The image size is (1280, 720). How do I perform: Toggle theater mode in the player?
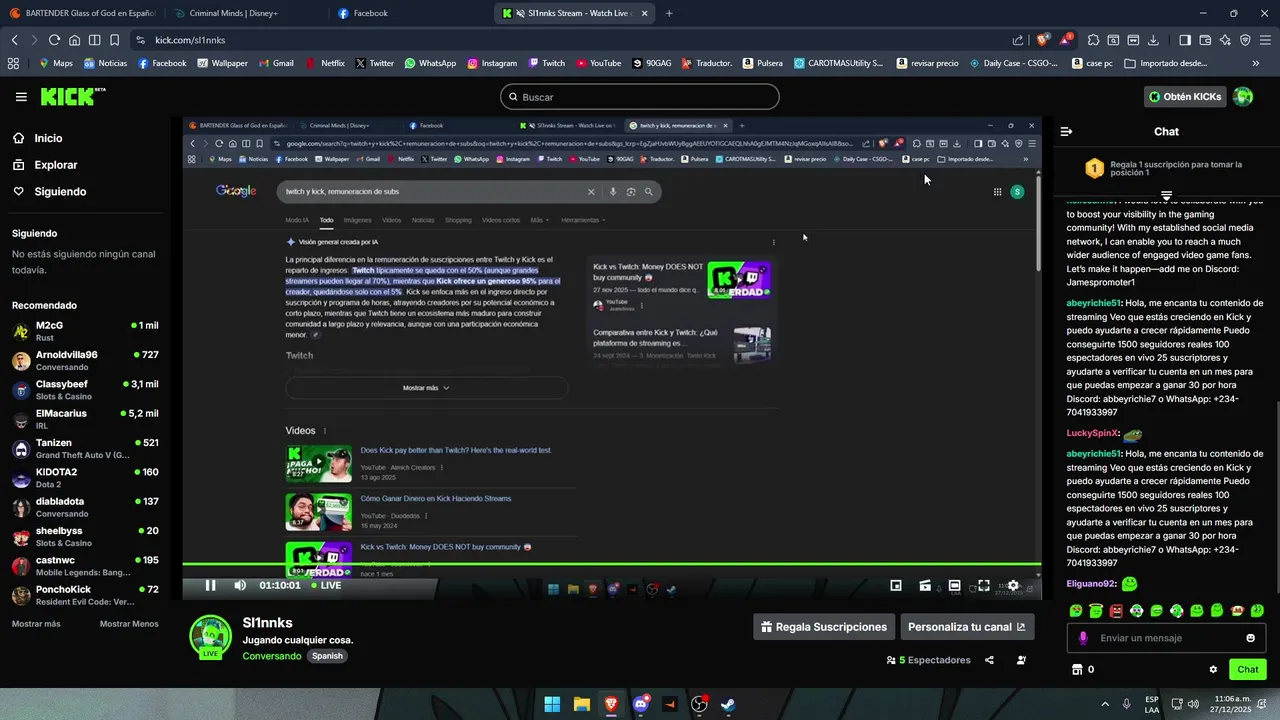[x=955, y=585]
